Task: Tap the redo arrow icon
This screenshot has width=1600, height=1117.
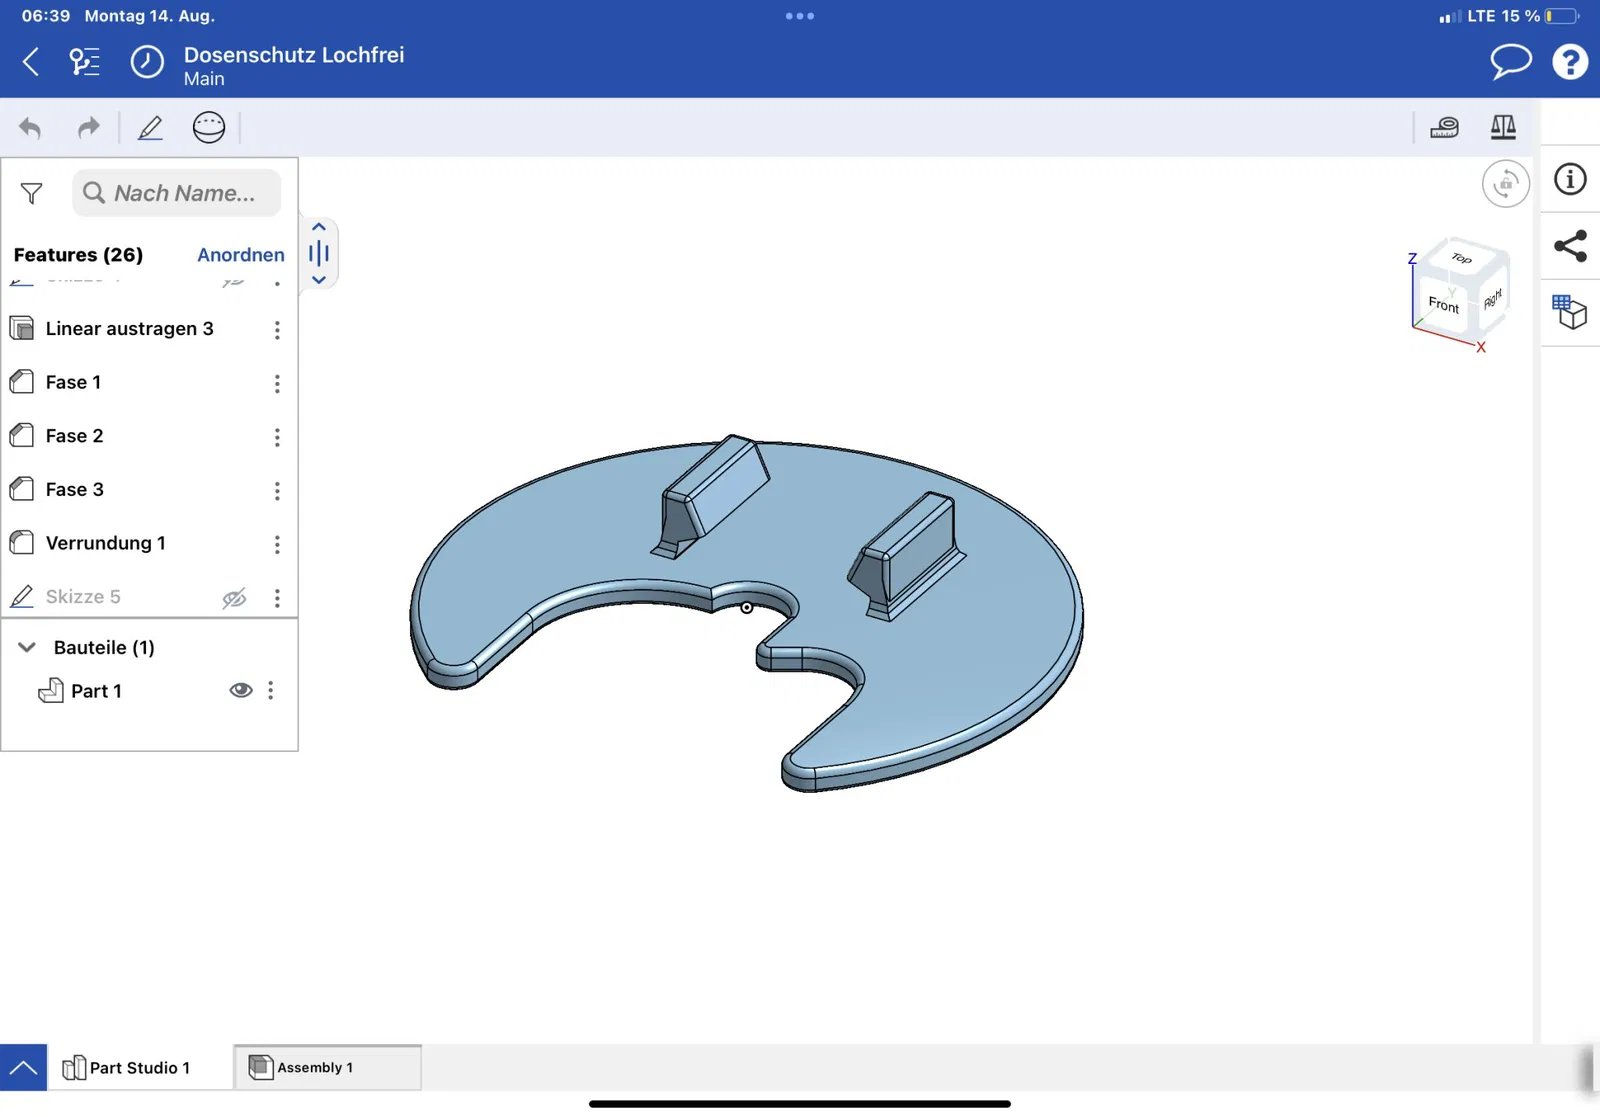Action: pyautogui.click(x=89, y=128)
